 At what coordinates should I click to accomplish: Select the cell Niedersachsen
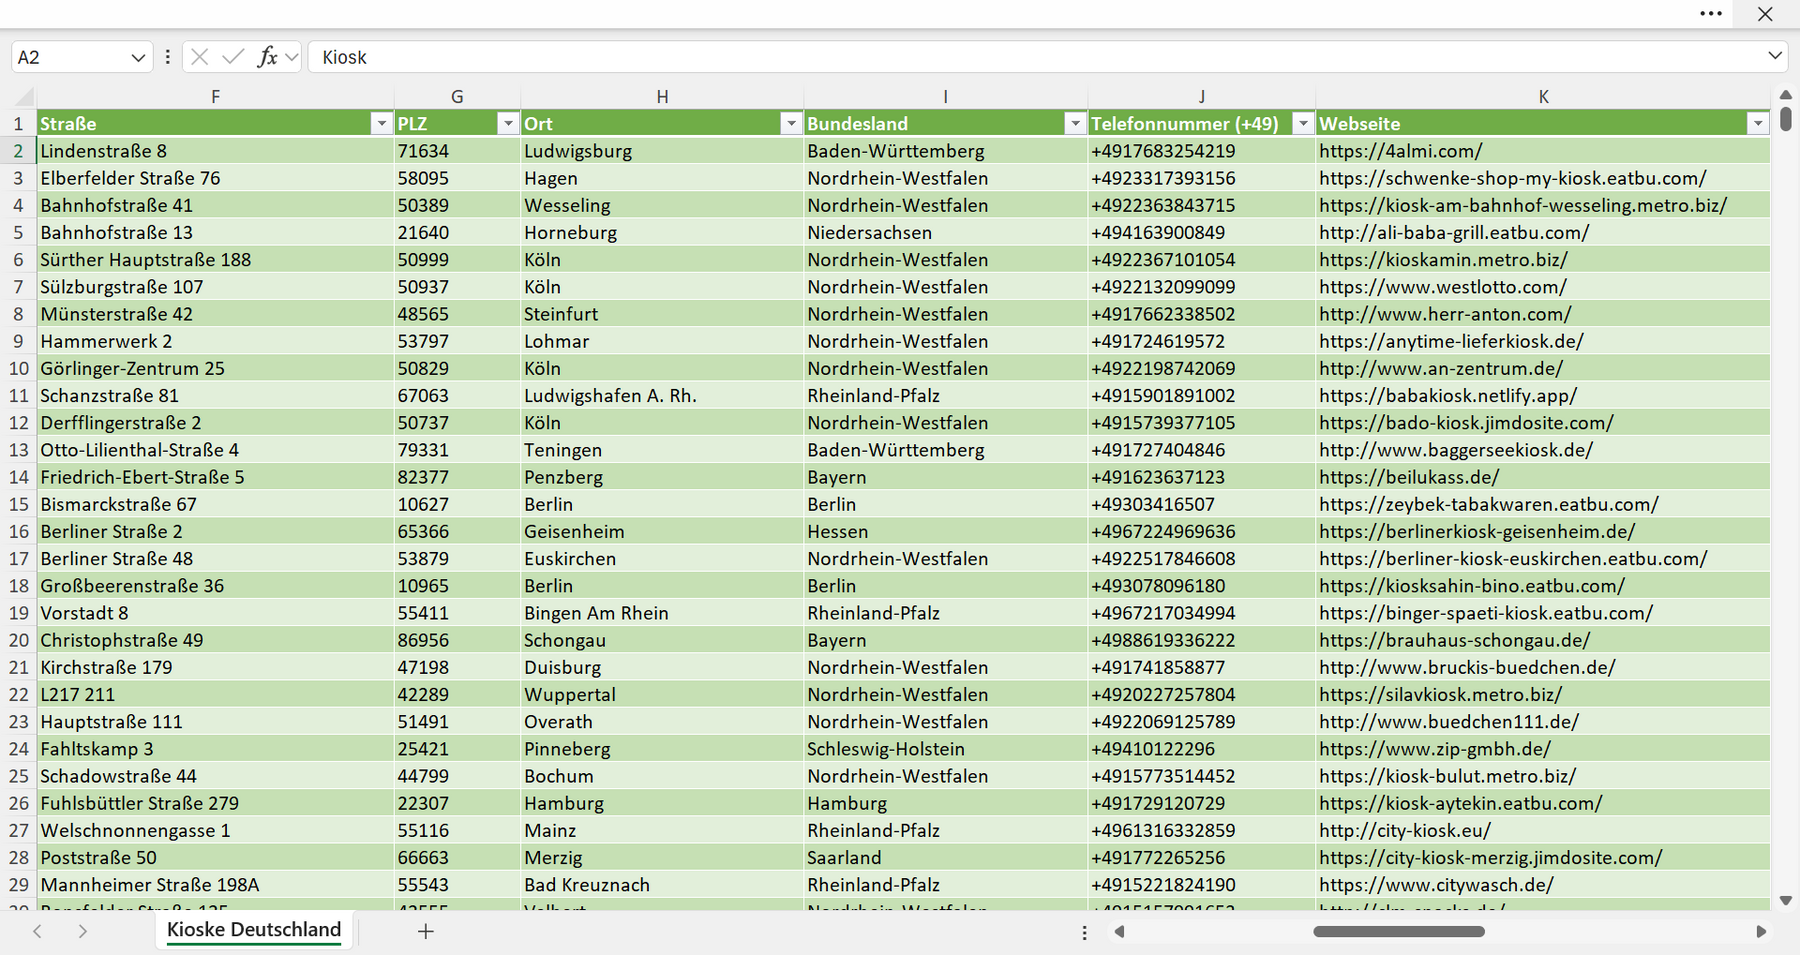coord(945,232)
